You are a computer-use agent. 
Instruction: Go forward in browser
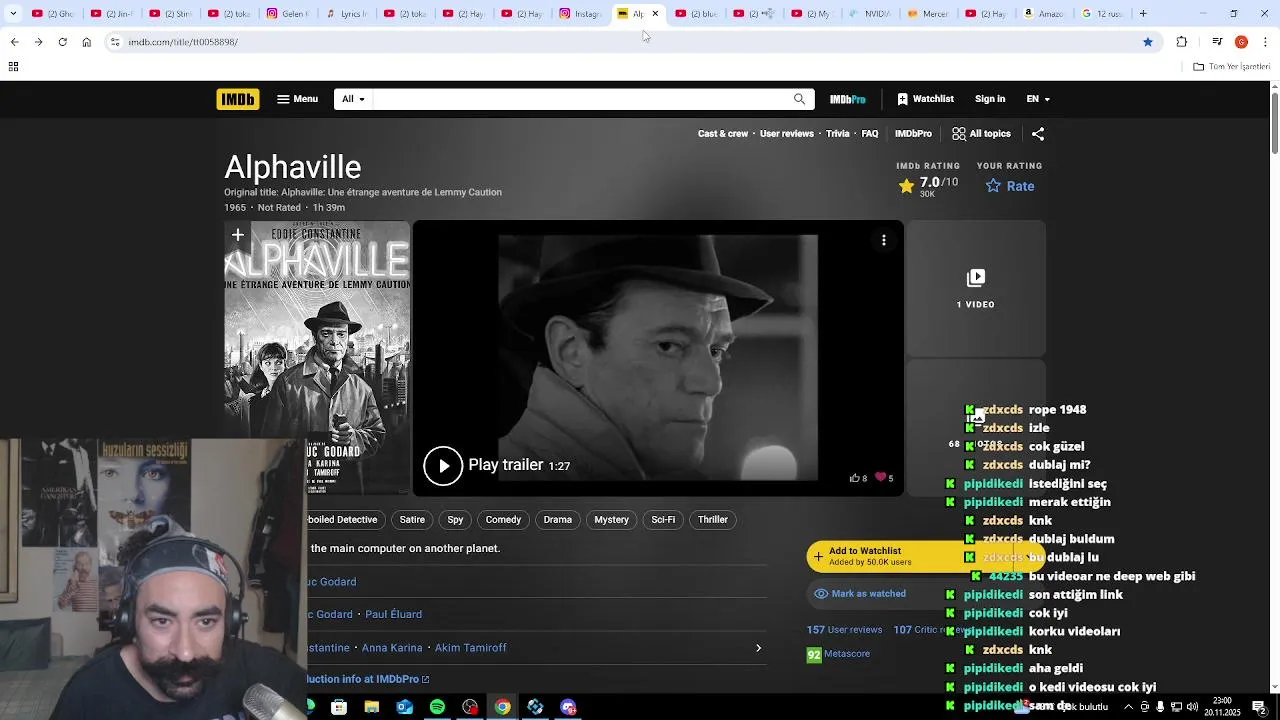point(38,42)
